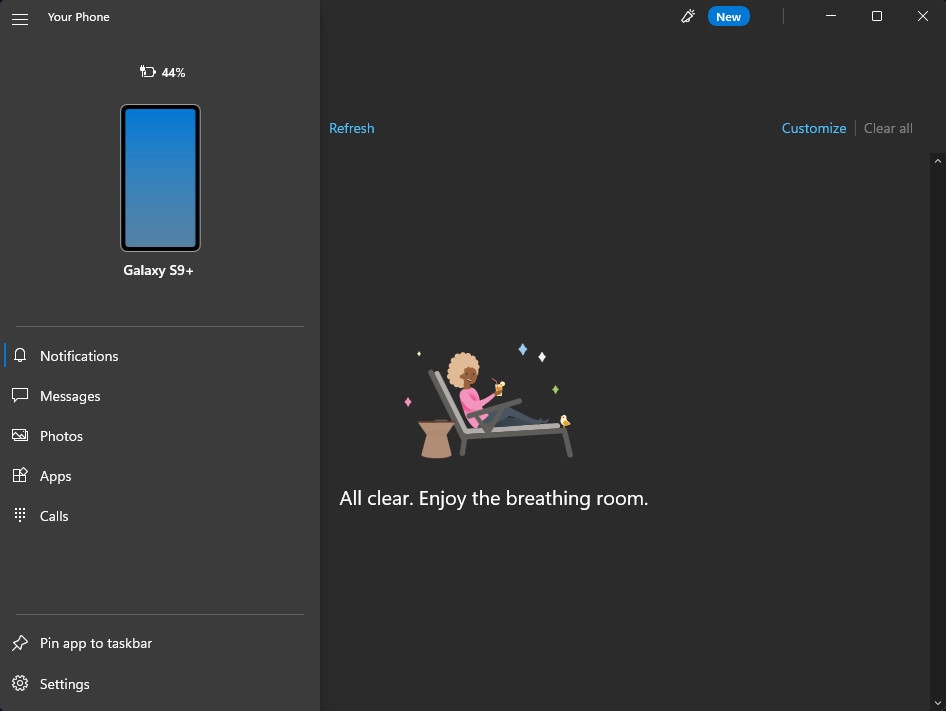Open Settings label in sidebar

[x=65, y=684]
